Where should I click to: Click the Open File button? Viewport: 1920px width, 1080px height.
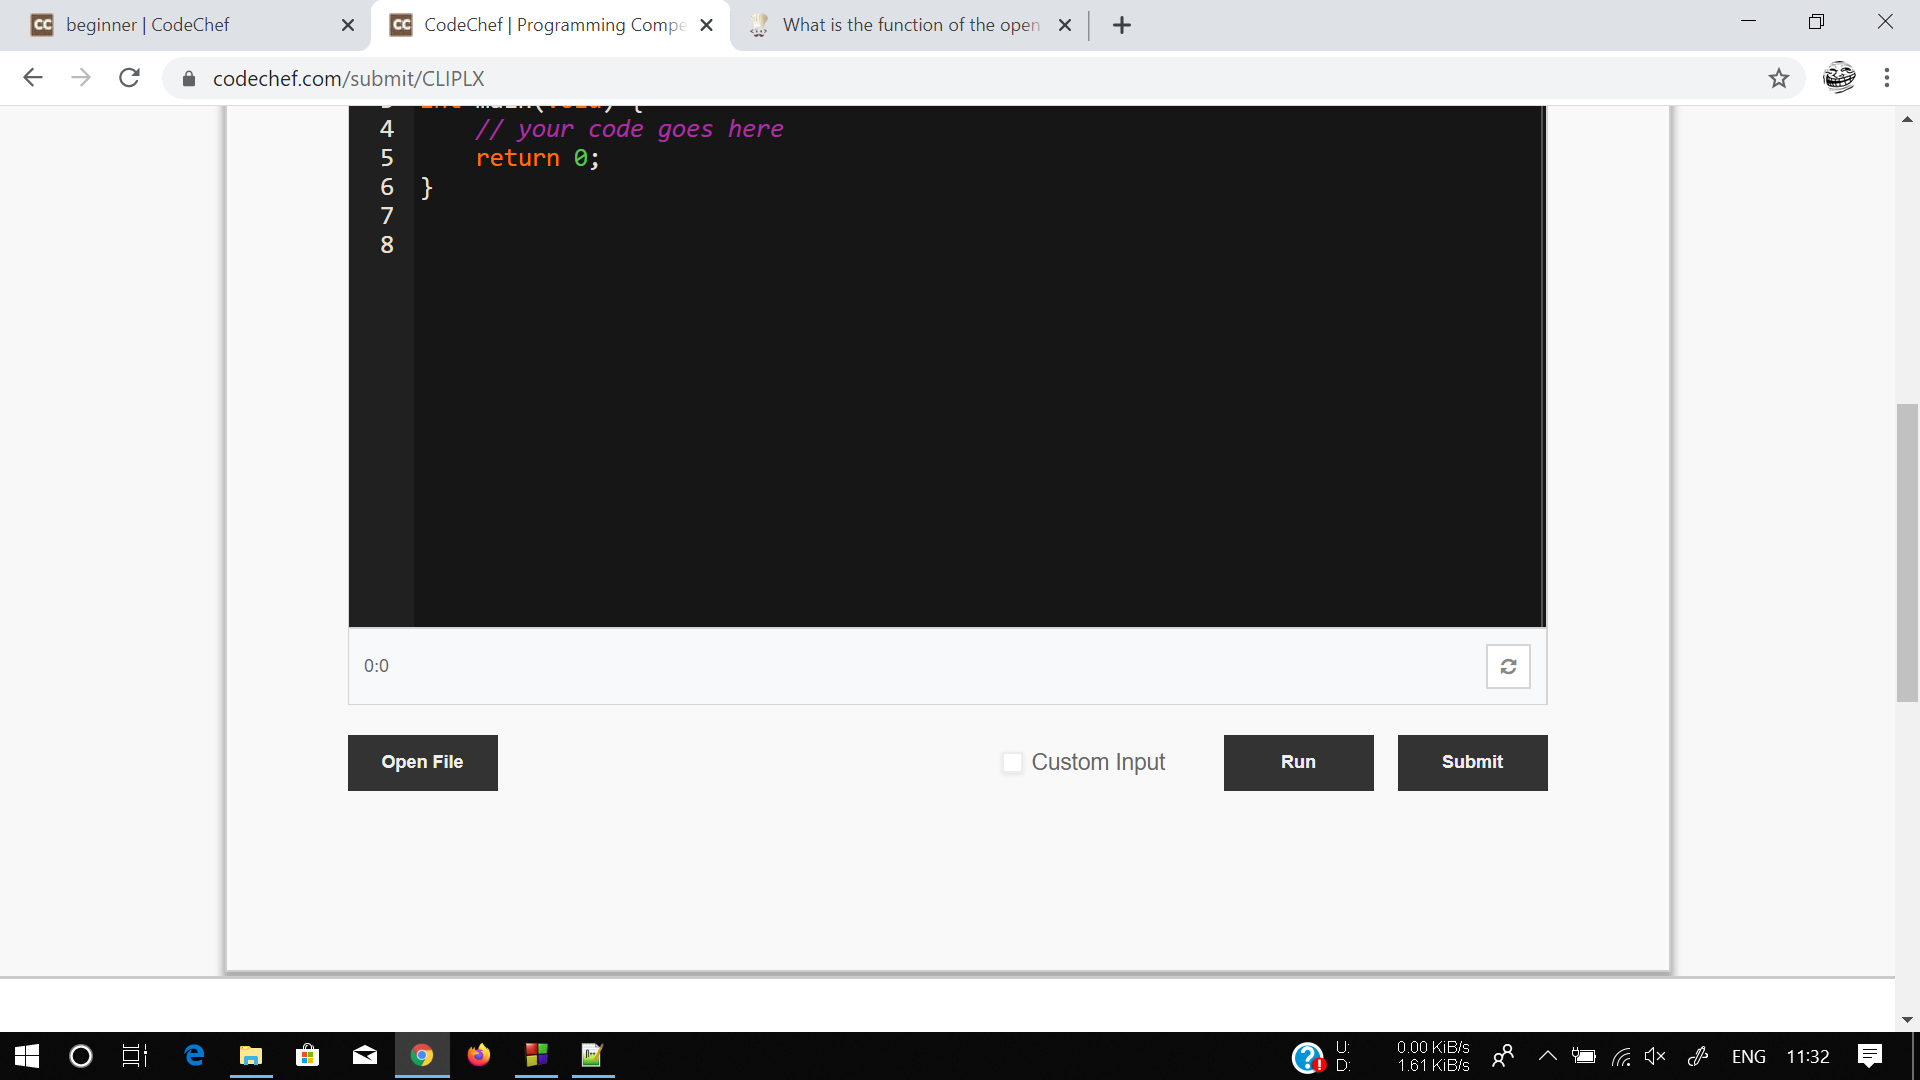pyautogui.click(x=422, y=763)
